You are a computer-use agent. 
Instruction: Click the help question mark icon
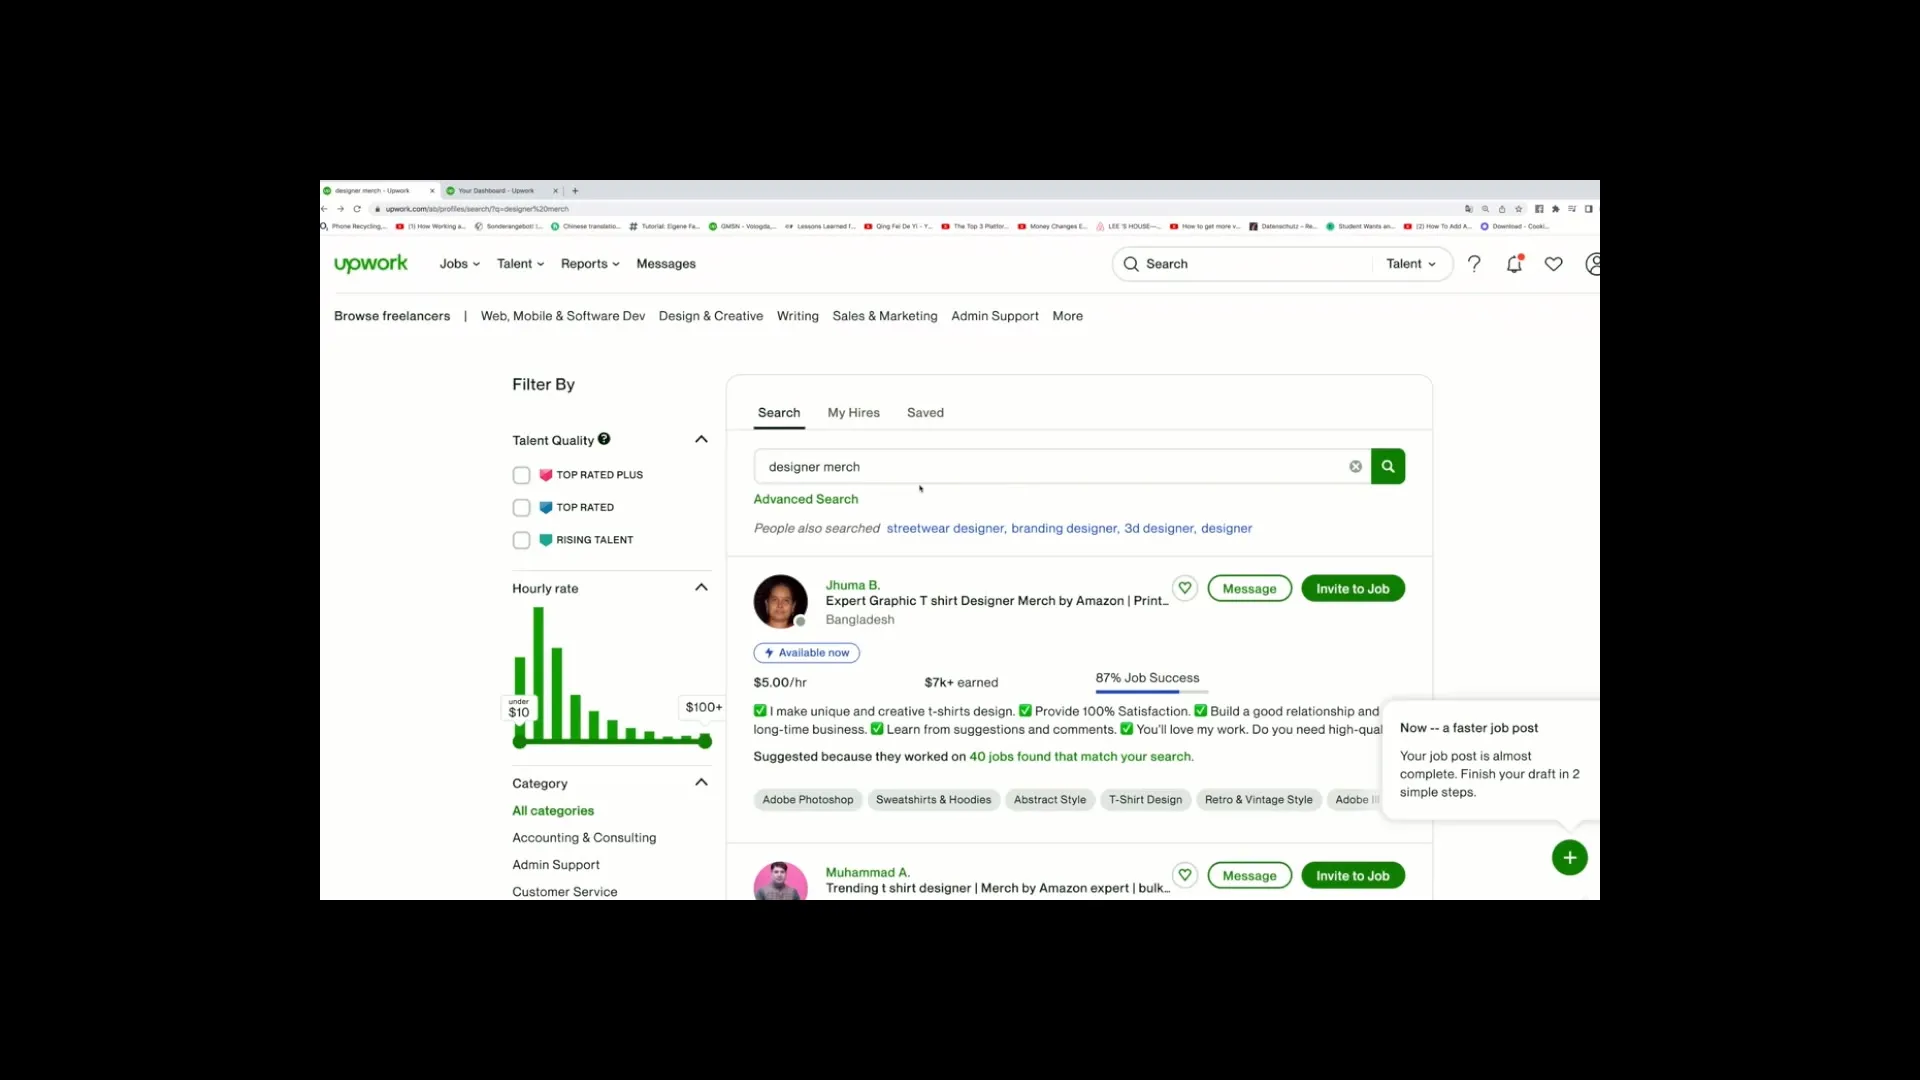click(x=1473, y=262)
